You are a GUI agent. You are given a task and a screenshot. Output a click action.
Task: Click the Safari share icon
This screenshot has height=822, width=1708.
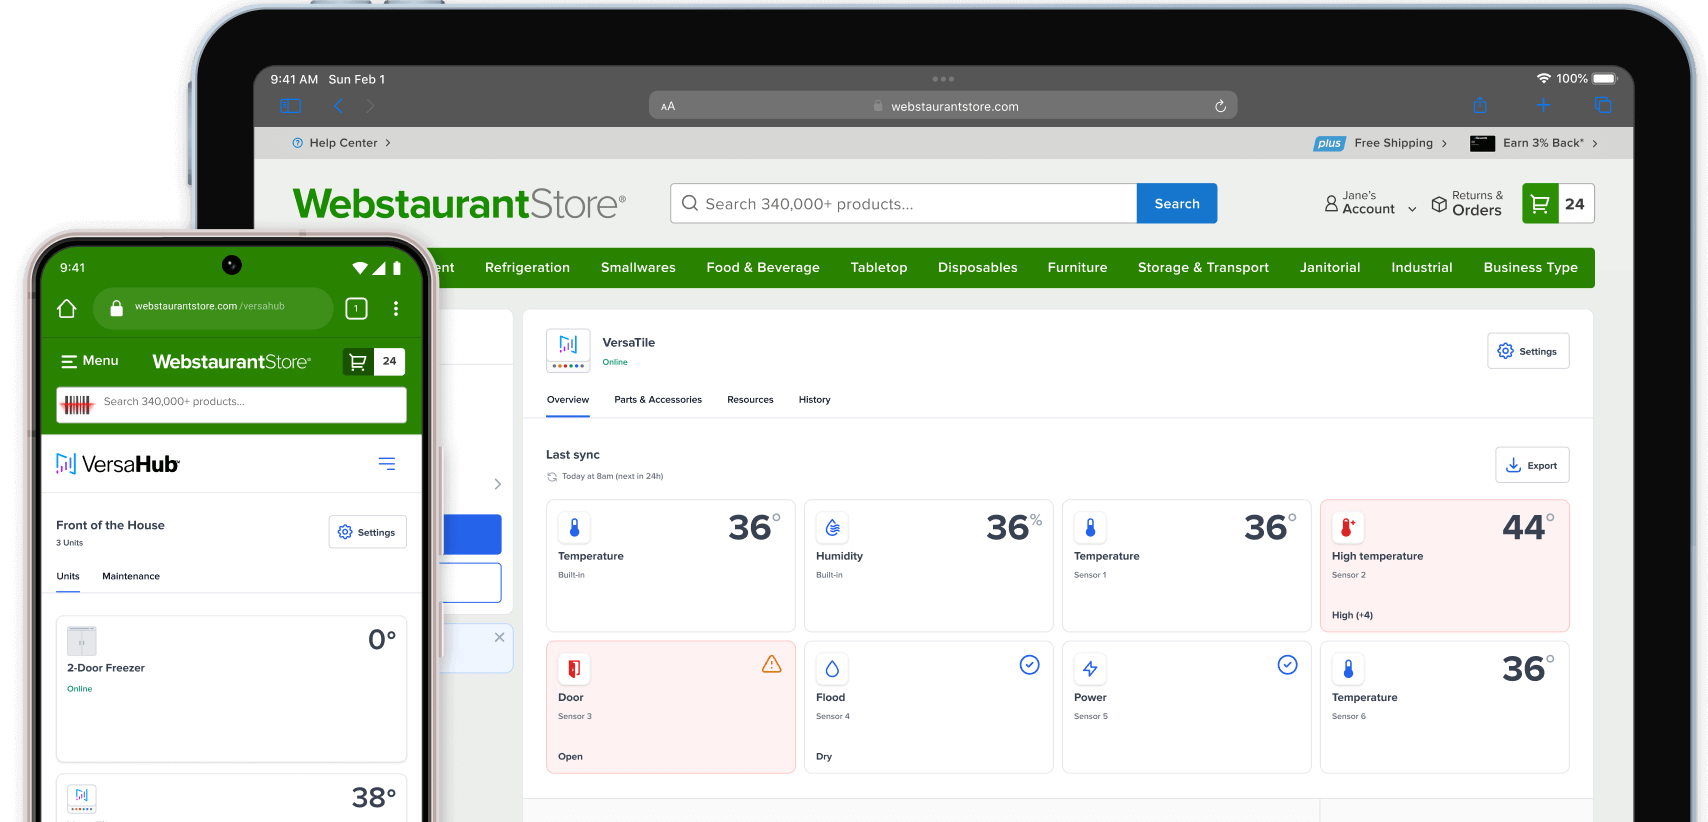click(x=1480, y=106)
